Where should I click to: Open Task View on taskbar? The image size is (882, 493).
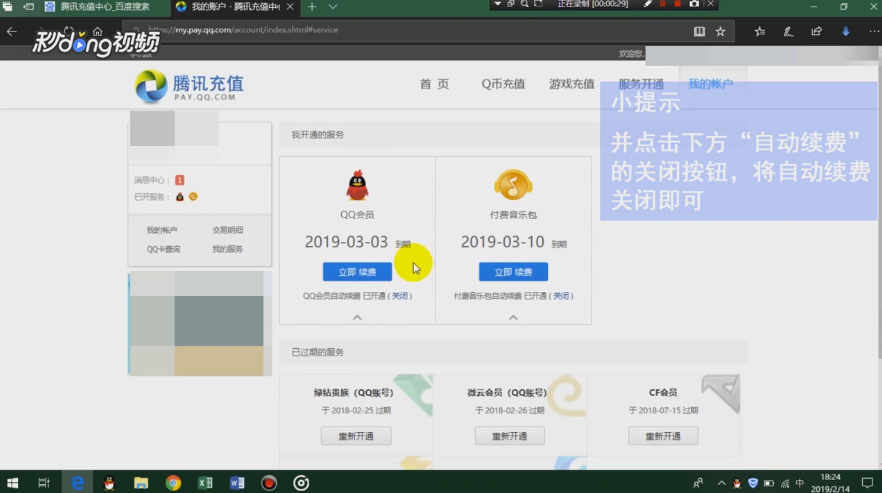click(x=44, y=483)
